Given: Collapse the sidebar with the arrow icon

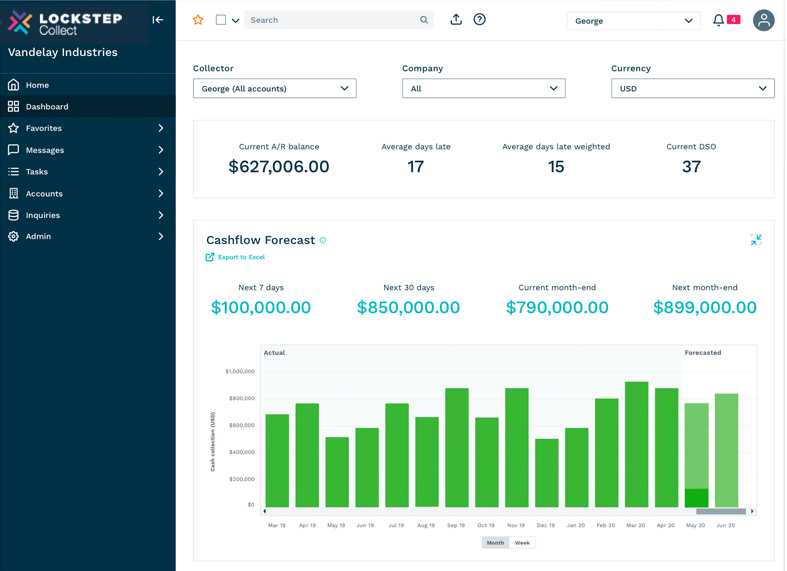Looking at the screenshot, I should 158,20.
